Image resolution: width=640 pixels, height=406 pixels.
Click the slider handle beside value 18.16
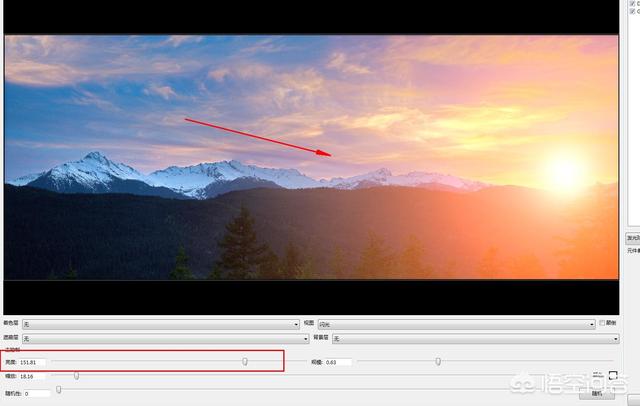(x=77, y=375)
